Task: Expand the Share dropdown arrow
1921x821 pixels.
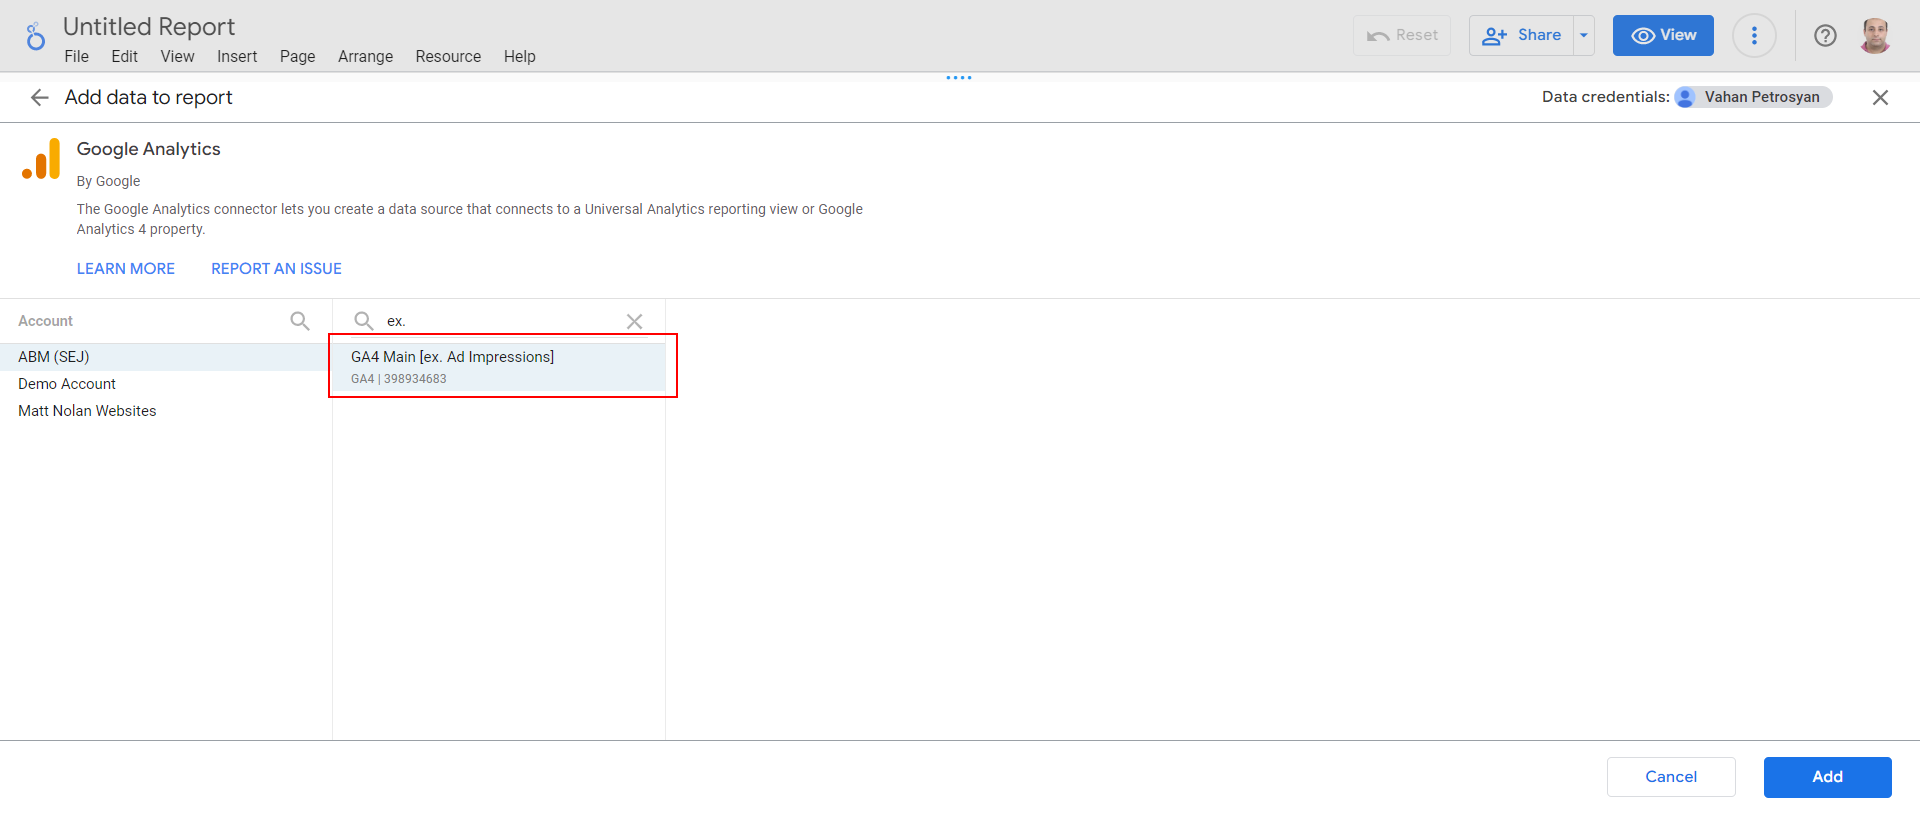Action: click(1584, 36)
